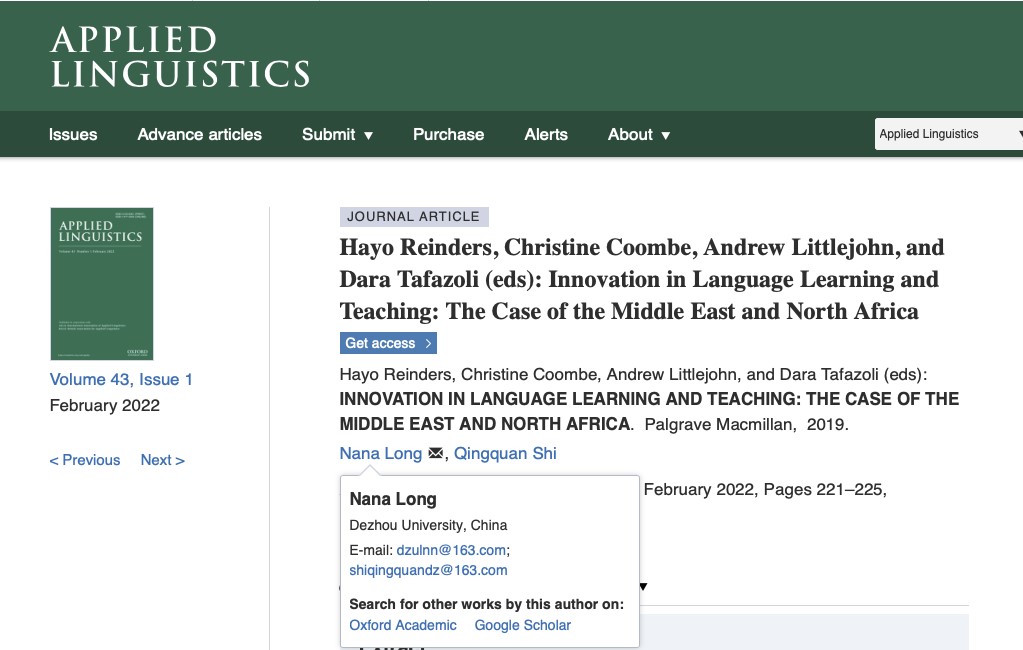
Task: Expand the Submit dropdown menu
Action: tap(337, 135)
